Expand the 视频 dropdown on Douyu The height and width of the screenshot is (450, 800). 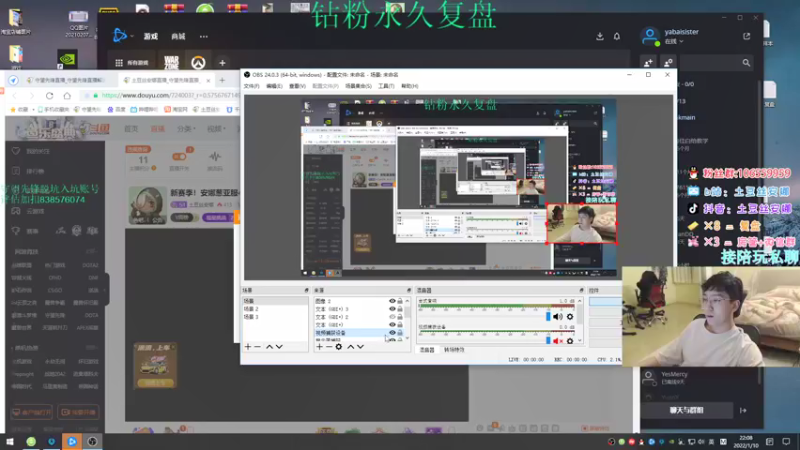215,129
